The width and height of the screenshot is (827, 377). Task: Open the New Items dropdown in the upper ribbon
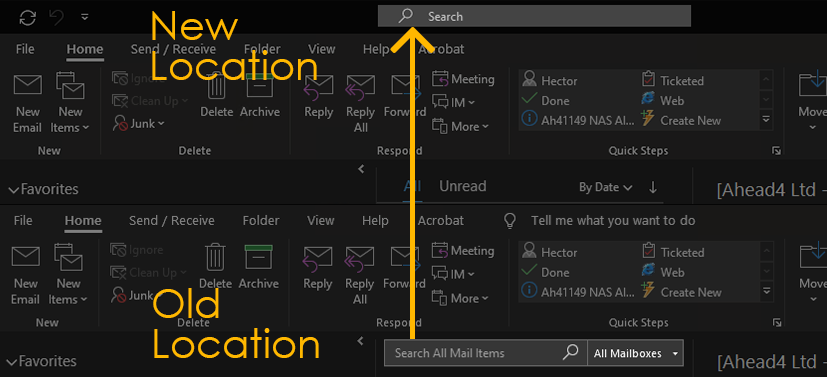click(70, 104)
